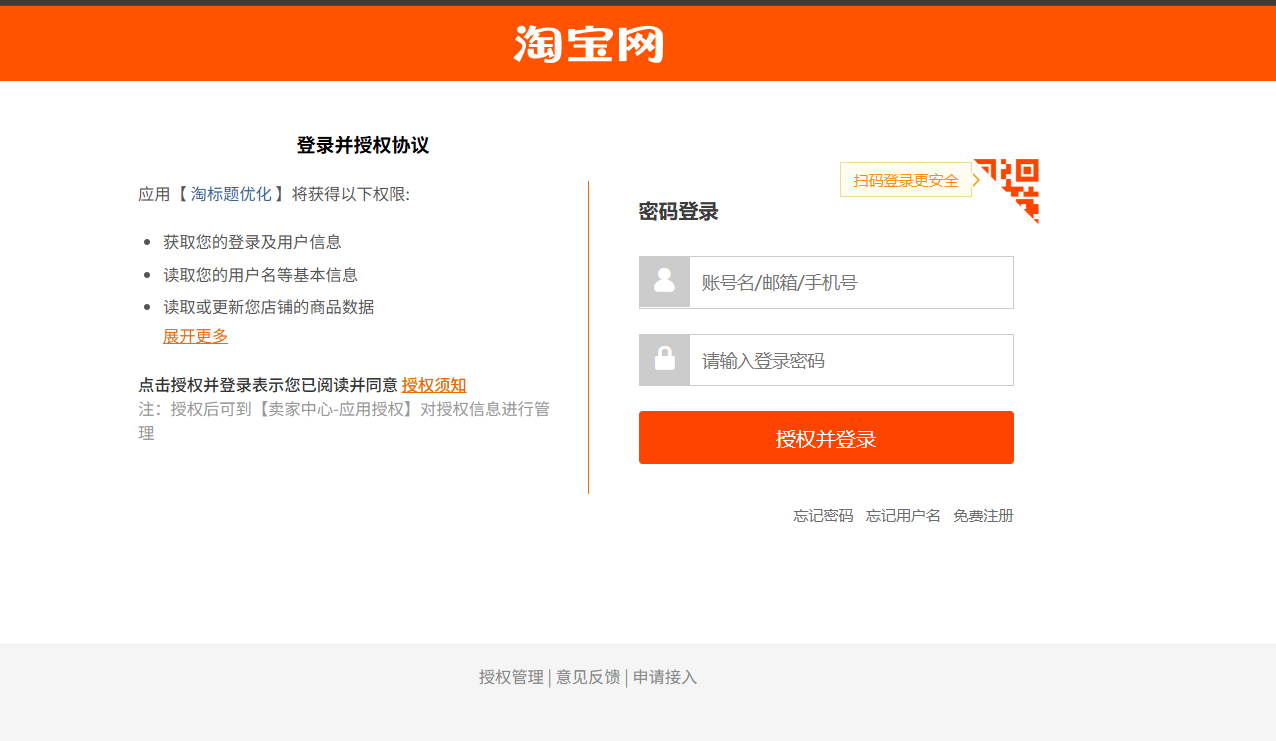This screenshot has width=1276, height=741.
Task: Click the 登录并授权协议 title
Action: pyautogui.click(x=363, y=145)
